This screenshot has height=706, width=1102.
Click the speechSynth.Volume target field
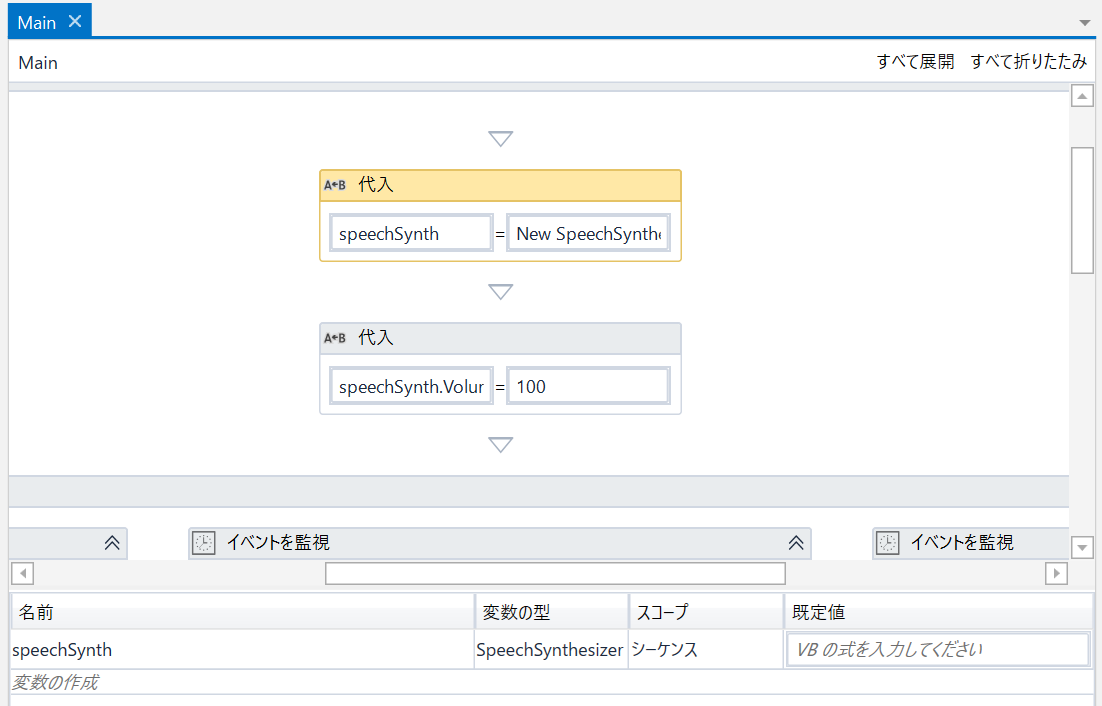411,386
